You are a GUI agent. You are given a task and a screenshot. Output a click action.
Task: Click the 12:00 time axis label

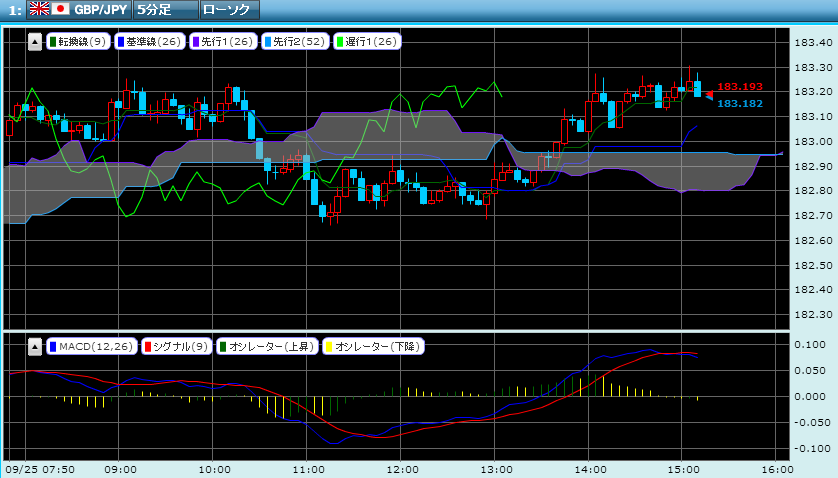point(402,469)
